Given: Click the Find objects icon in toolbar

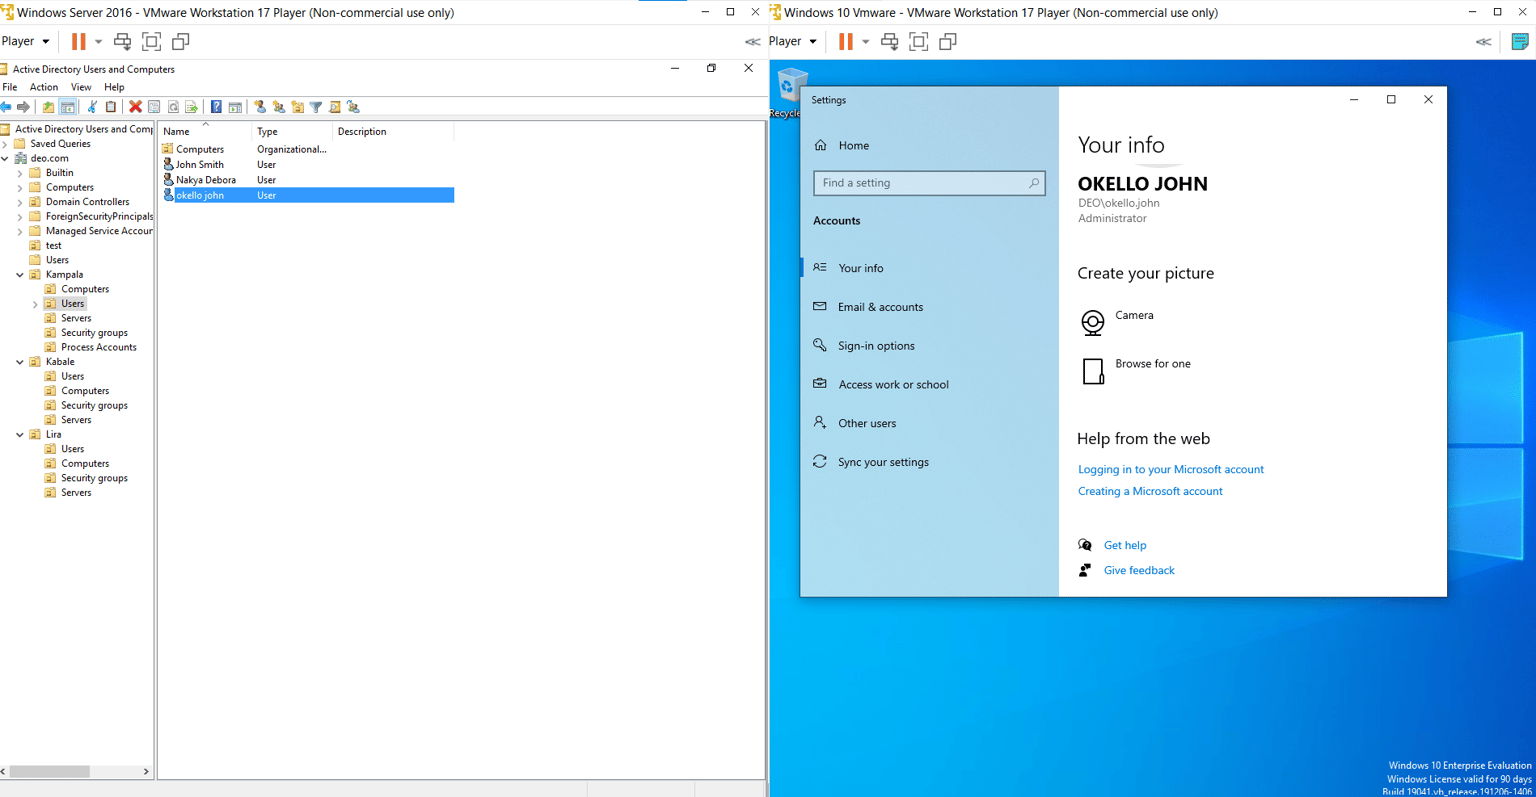Looking at the screenshot, I should coord(335,107).
